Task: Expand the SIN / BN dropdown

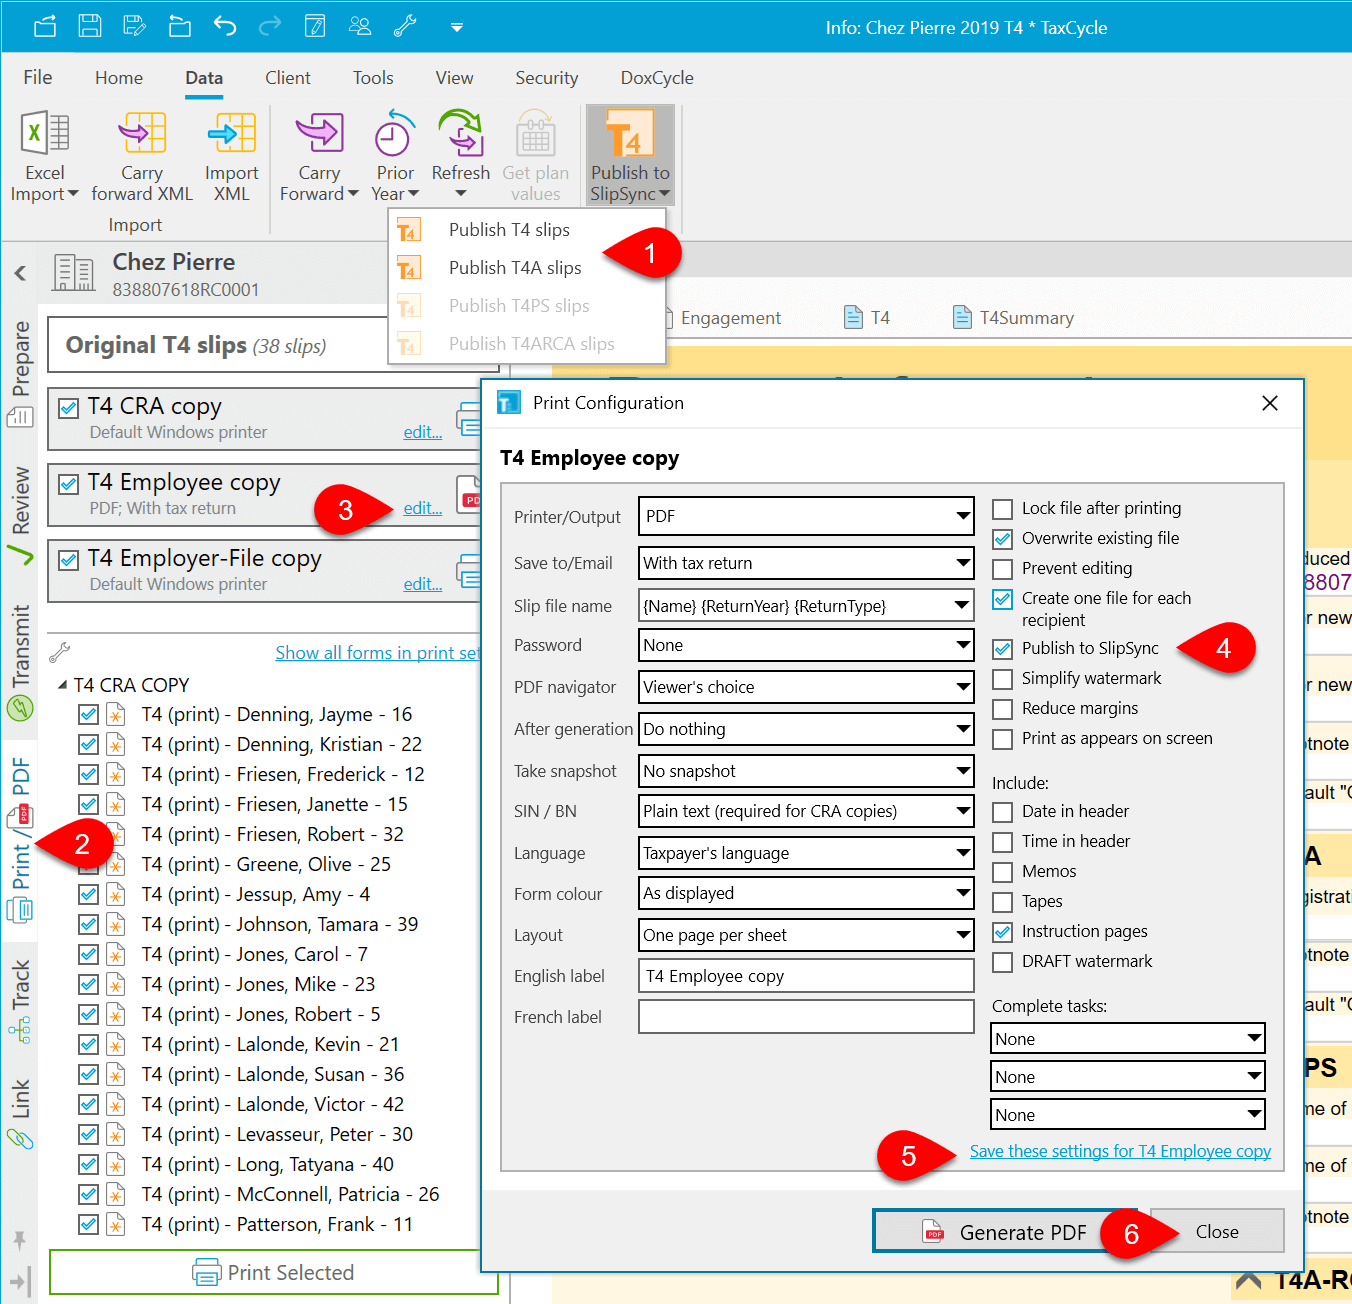Action: click(x=806, y=811)
